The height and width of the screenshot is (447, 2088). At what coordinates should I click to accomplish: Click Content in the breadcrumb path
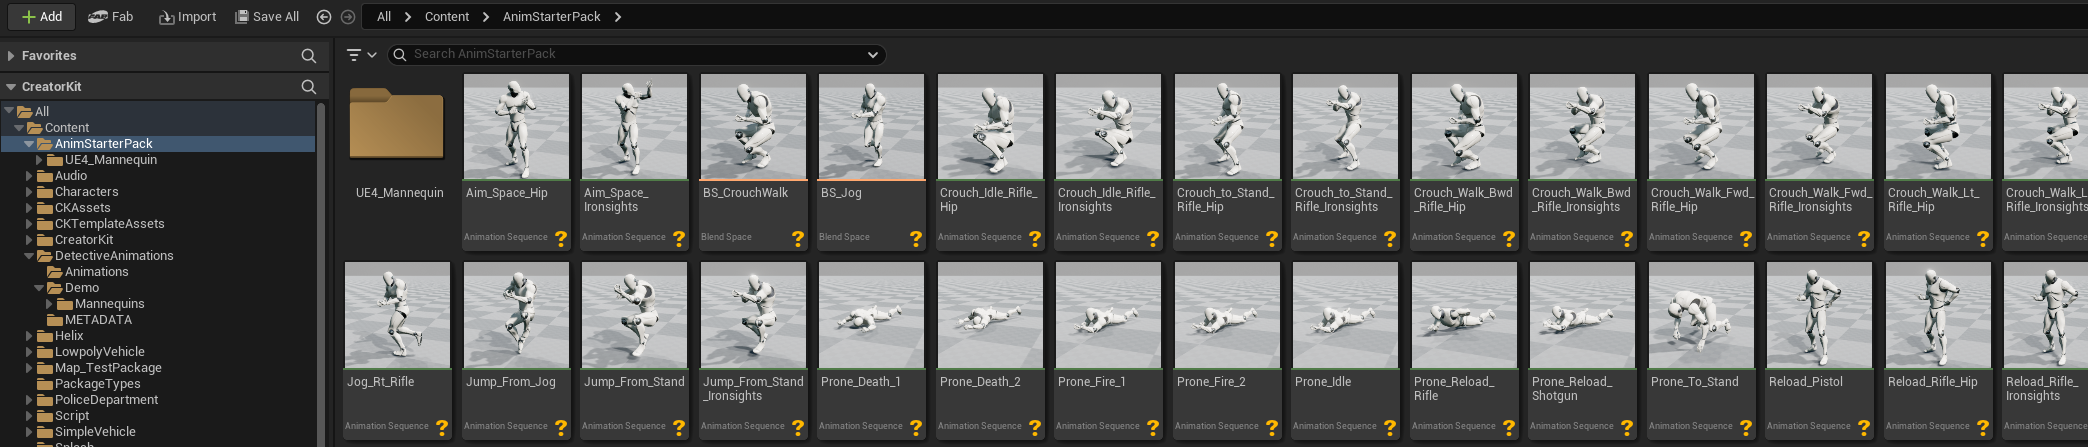click(446, 17)
